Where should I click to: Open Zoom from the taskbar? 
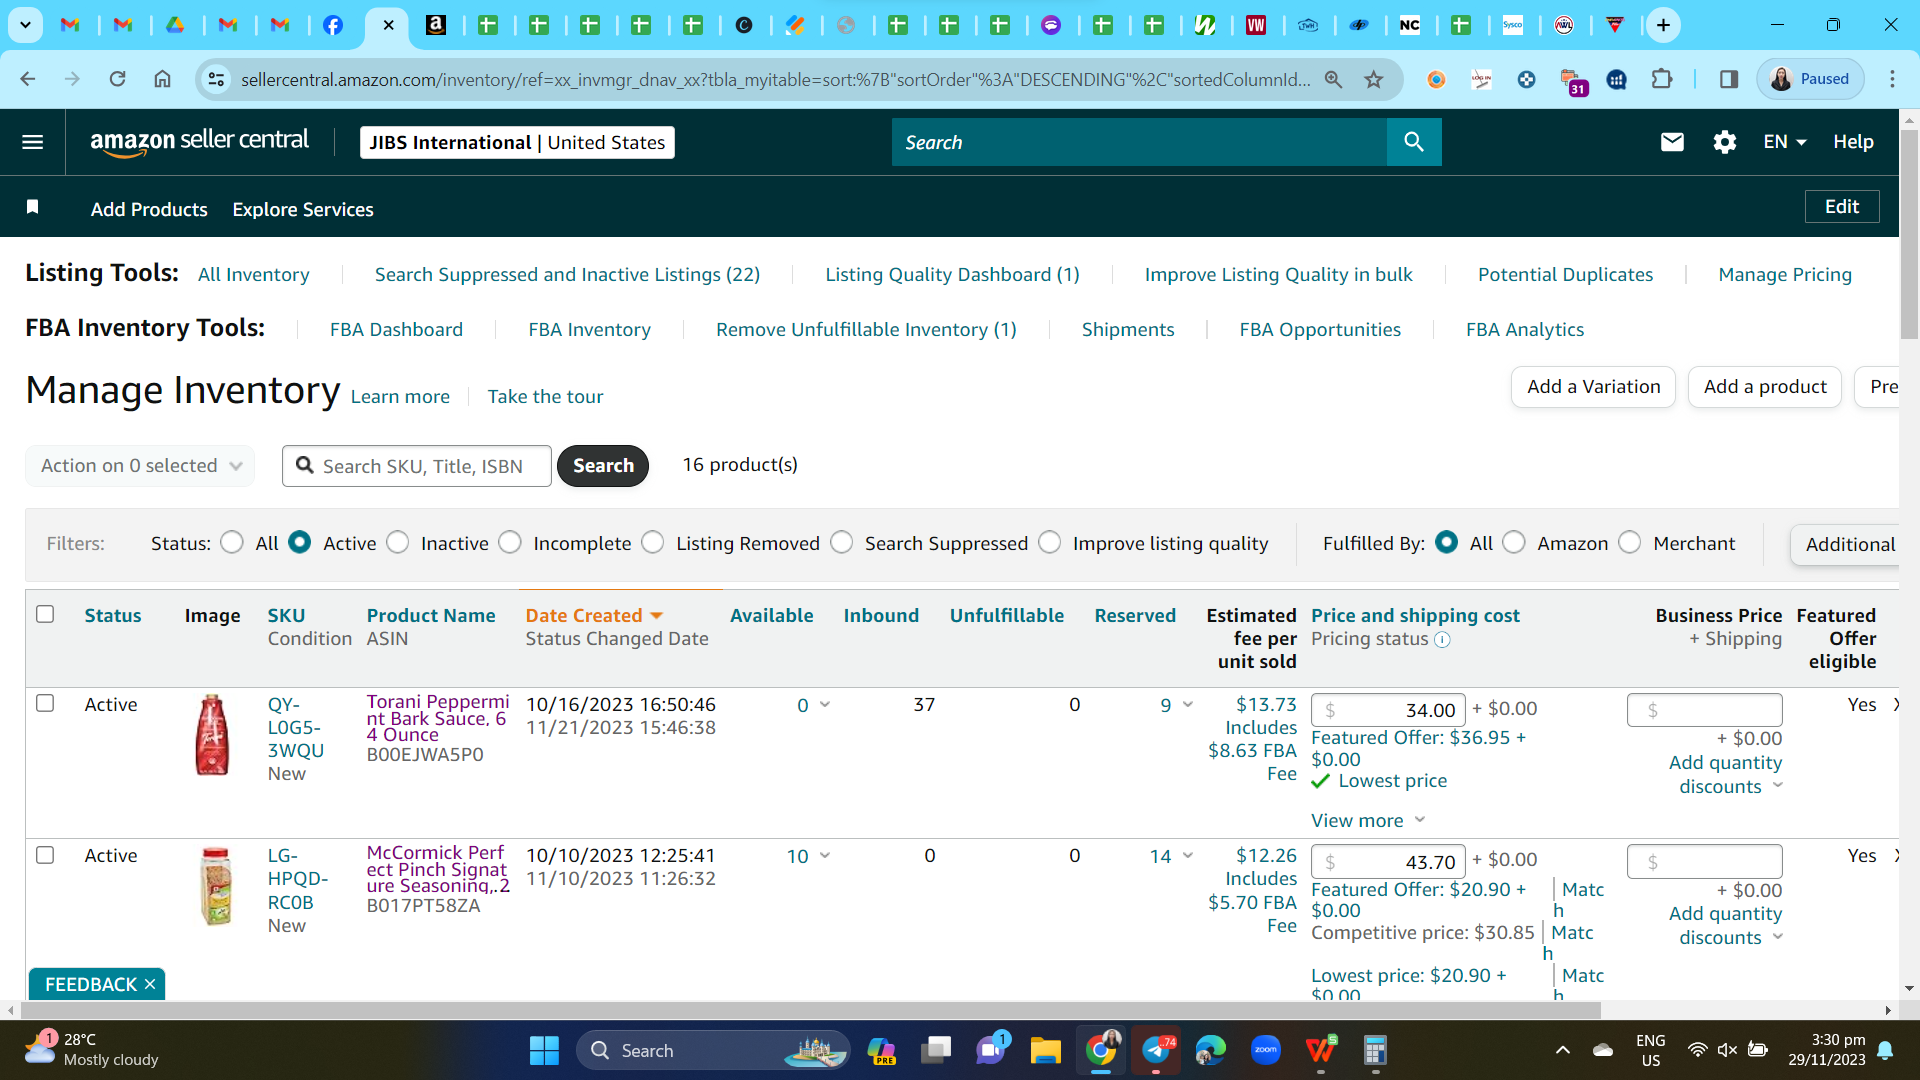click(x=1266, y=1051)
